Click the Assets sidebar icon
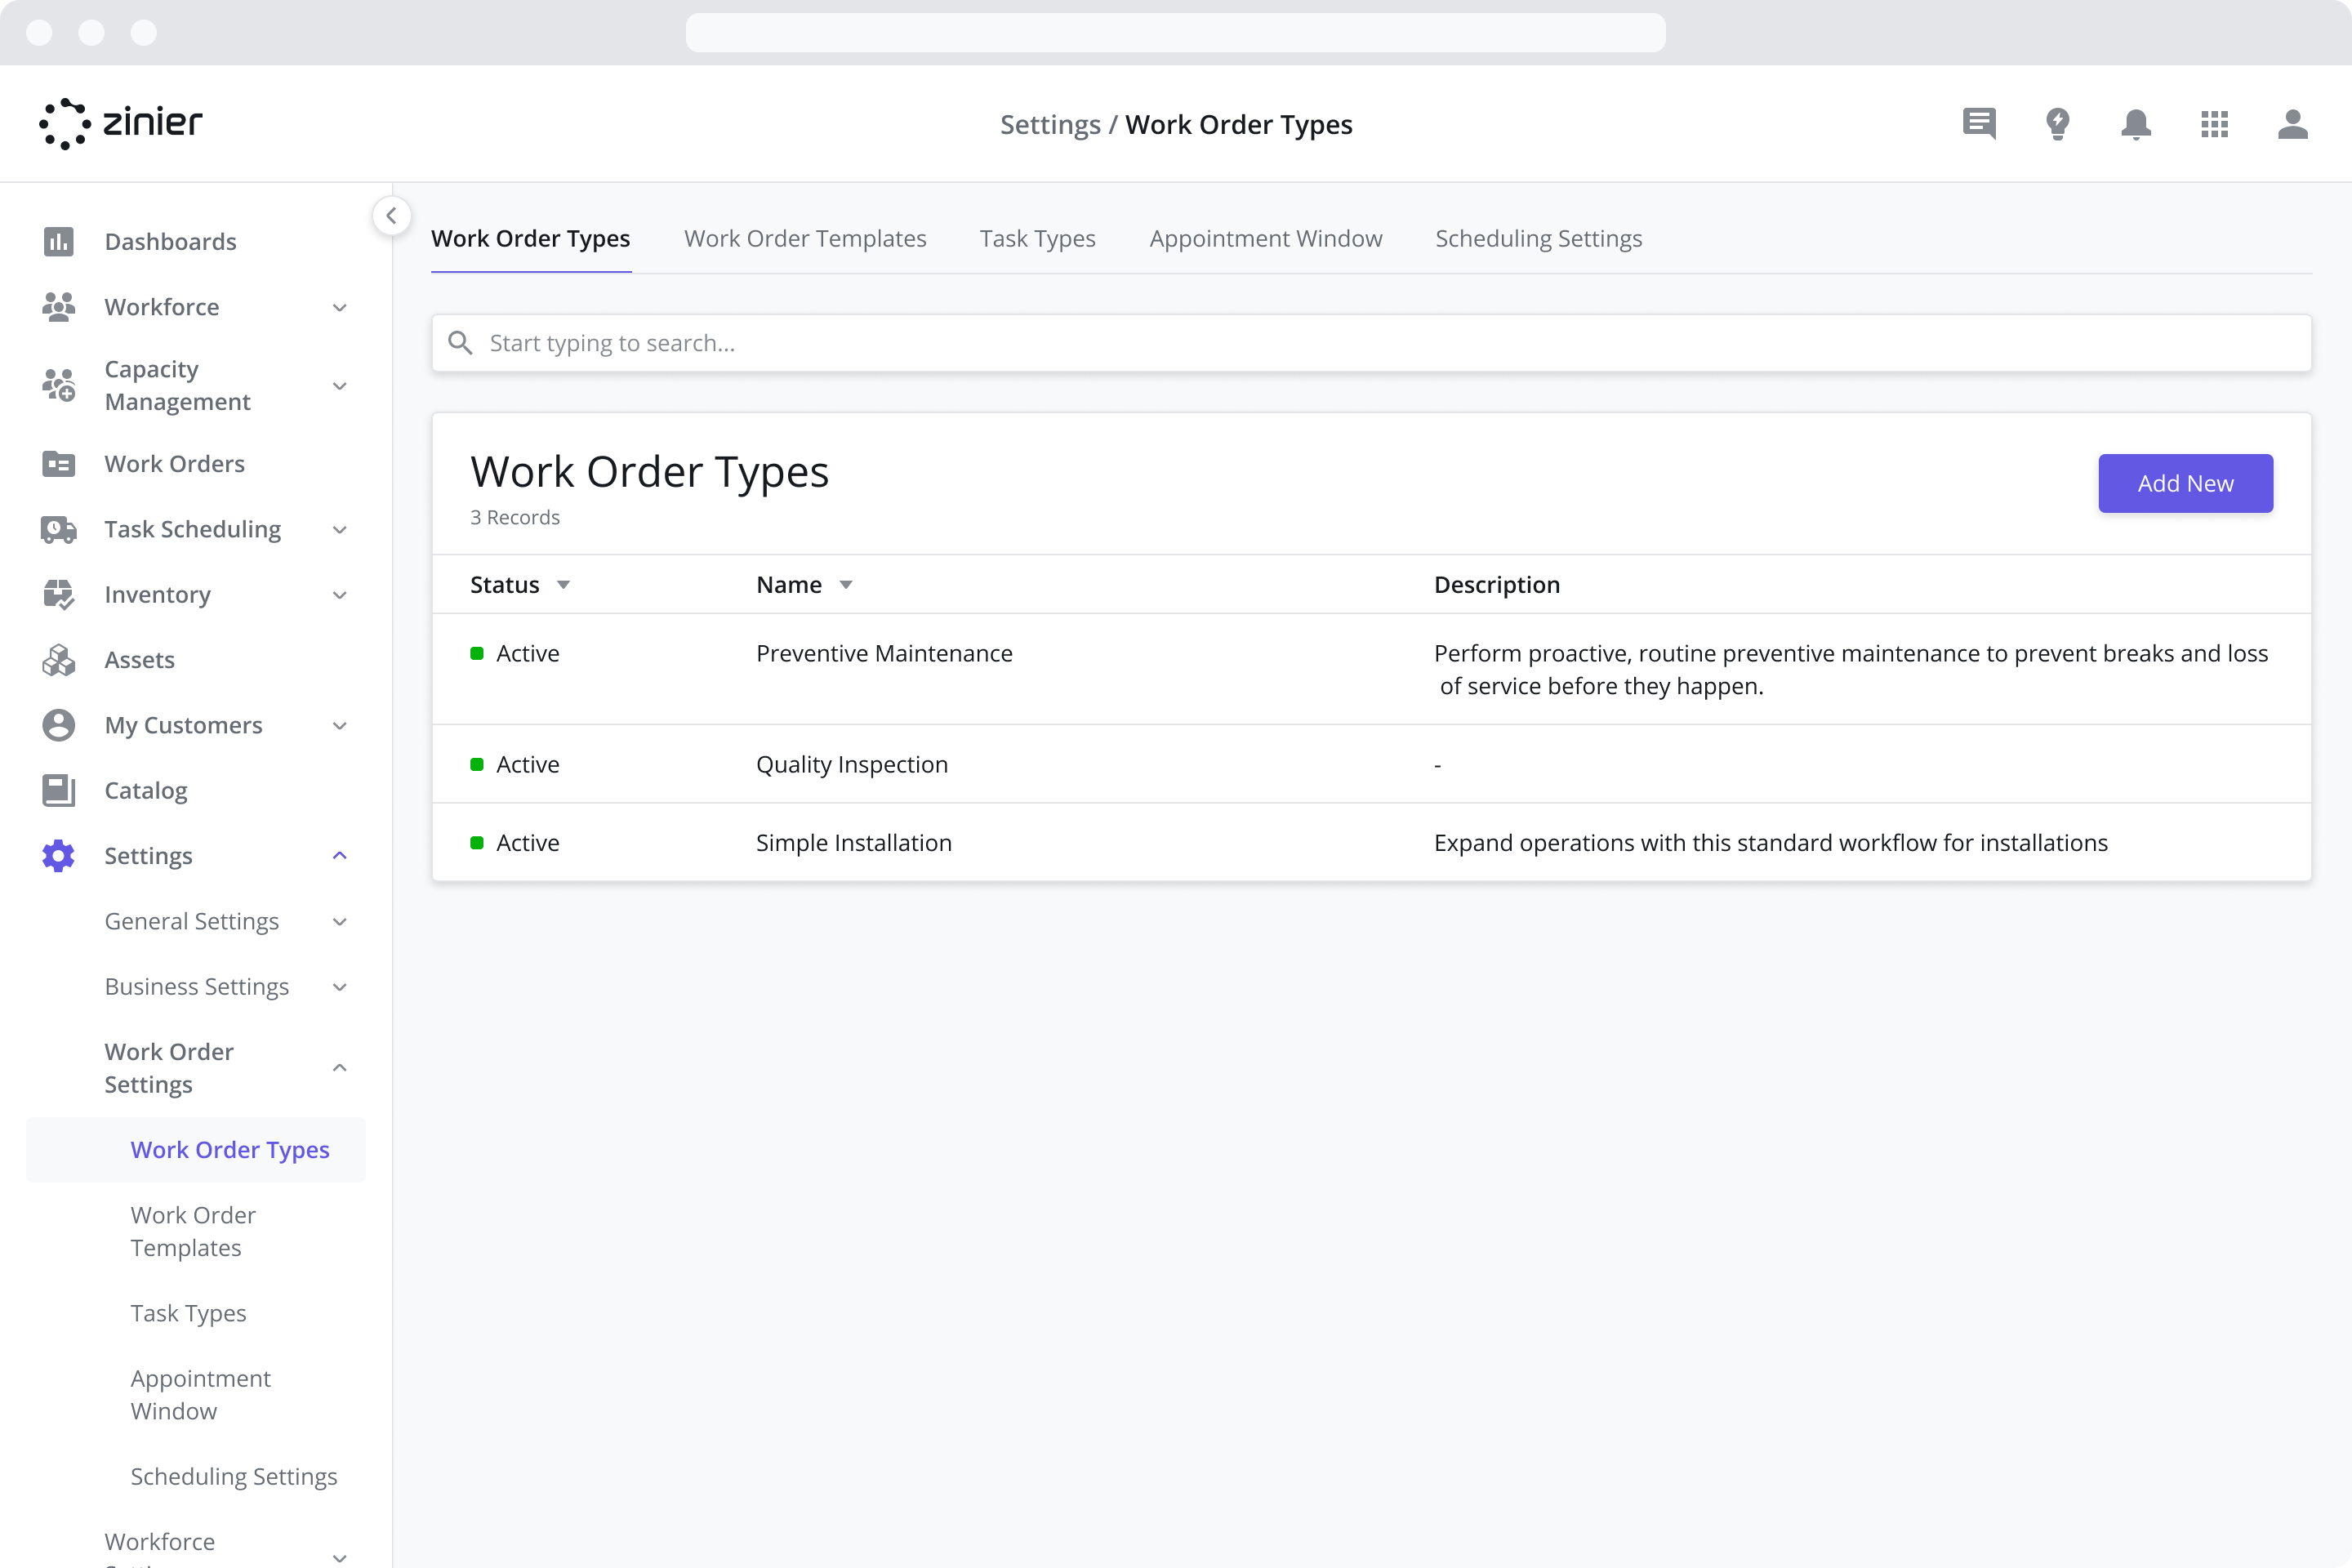This screenshot has width=2352, height=1568. [58, 659]
